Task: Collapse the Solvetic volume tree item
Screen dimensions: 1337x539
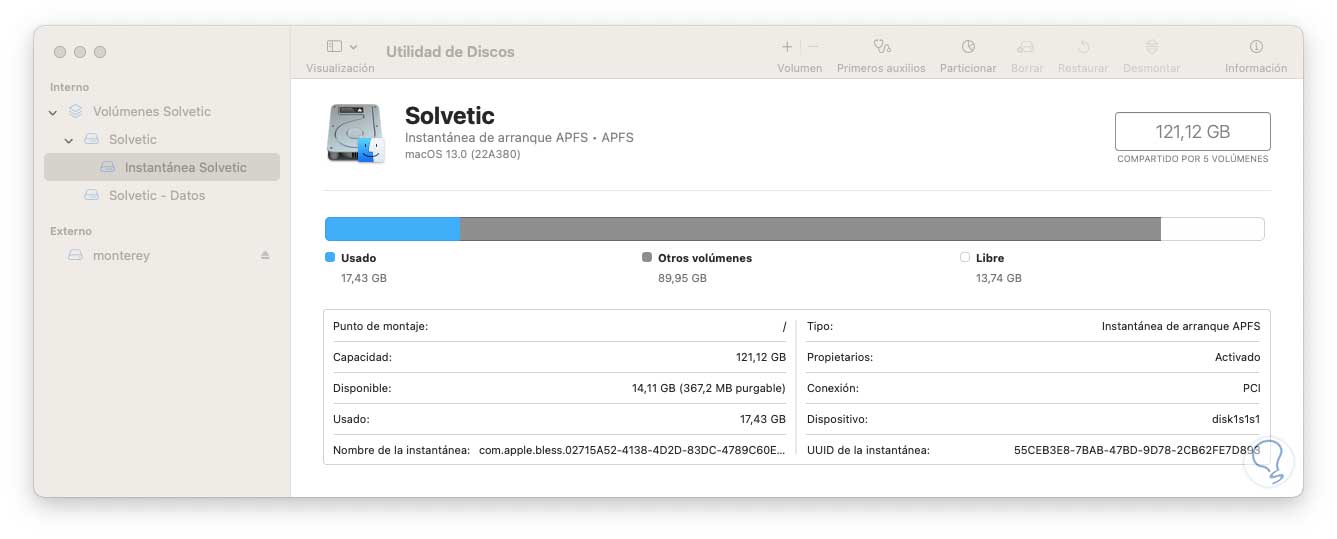Action: coord(69,140)
